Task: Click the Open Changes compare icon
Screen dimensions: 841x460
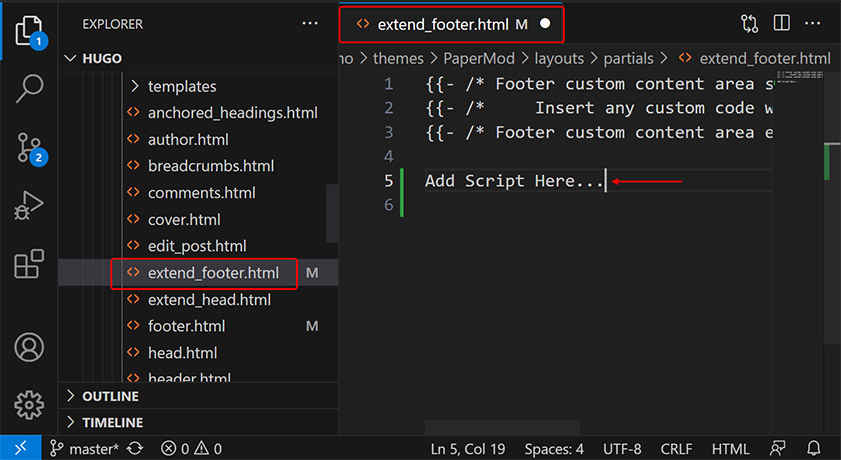Action: 749,24
